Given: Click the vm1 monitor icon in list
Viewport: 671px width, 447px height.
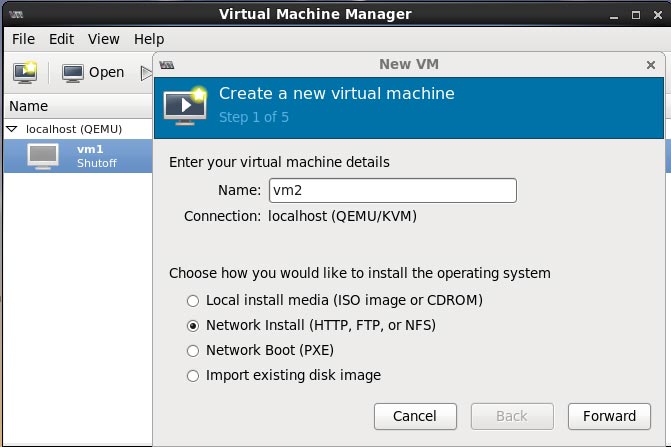Looking at the screenshot, I should [x=43, y=156].
